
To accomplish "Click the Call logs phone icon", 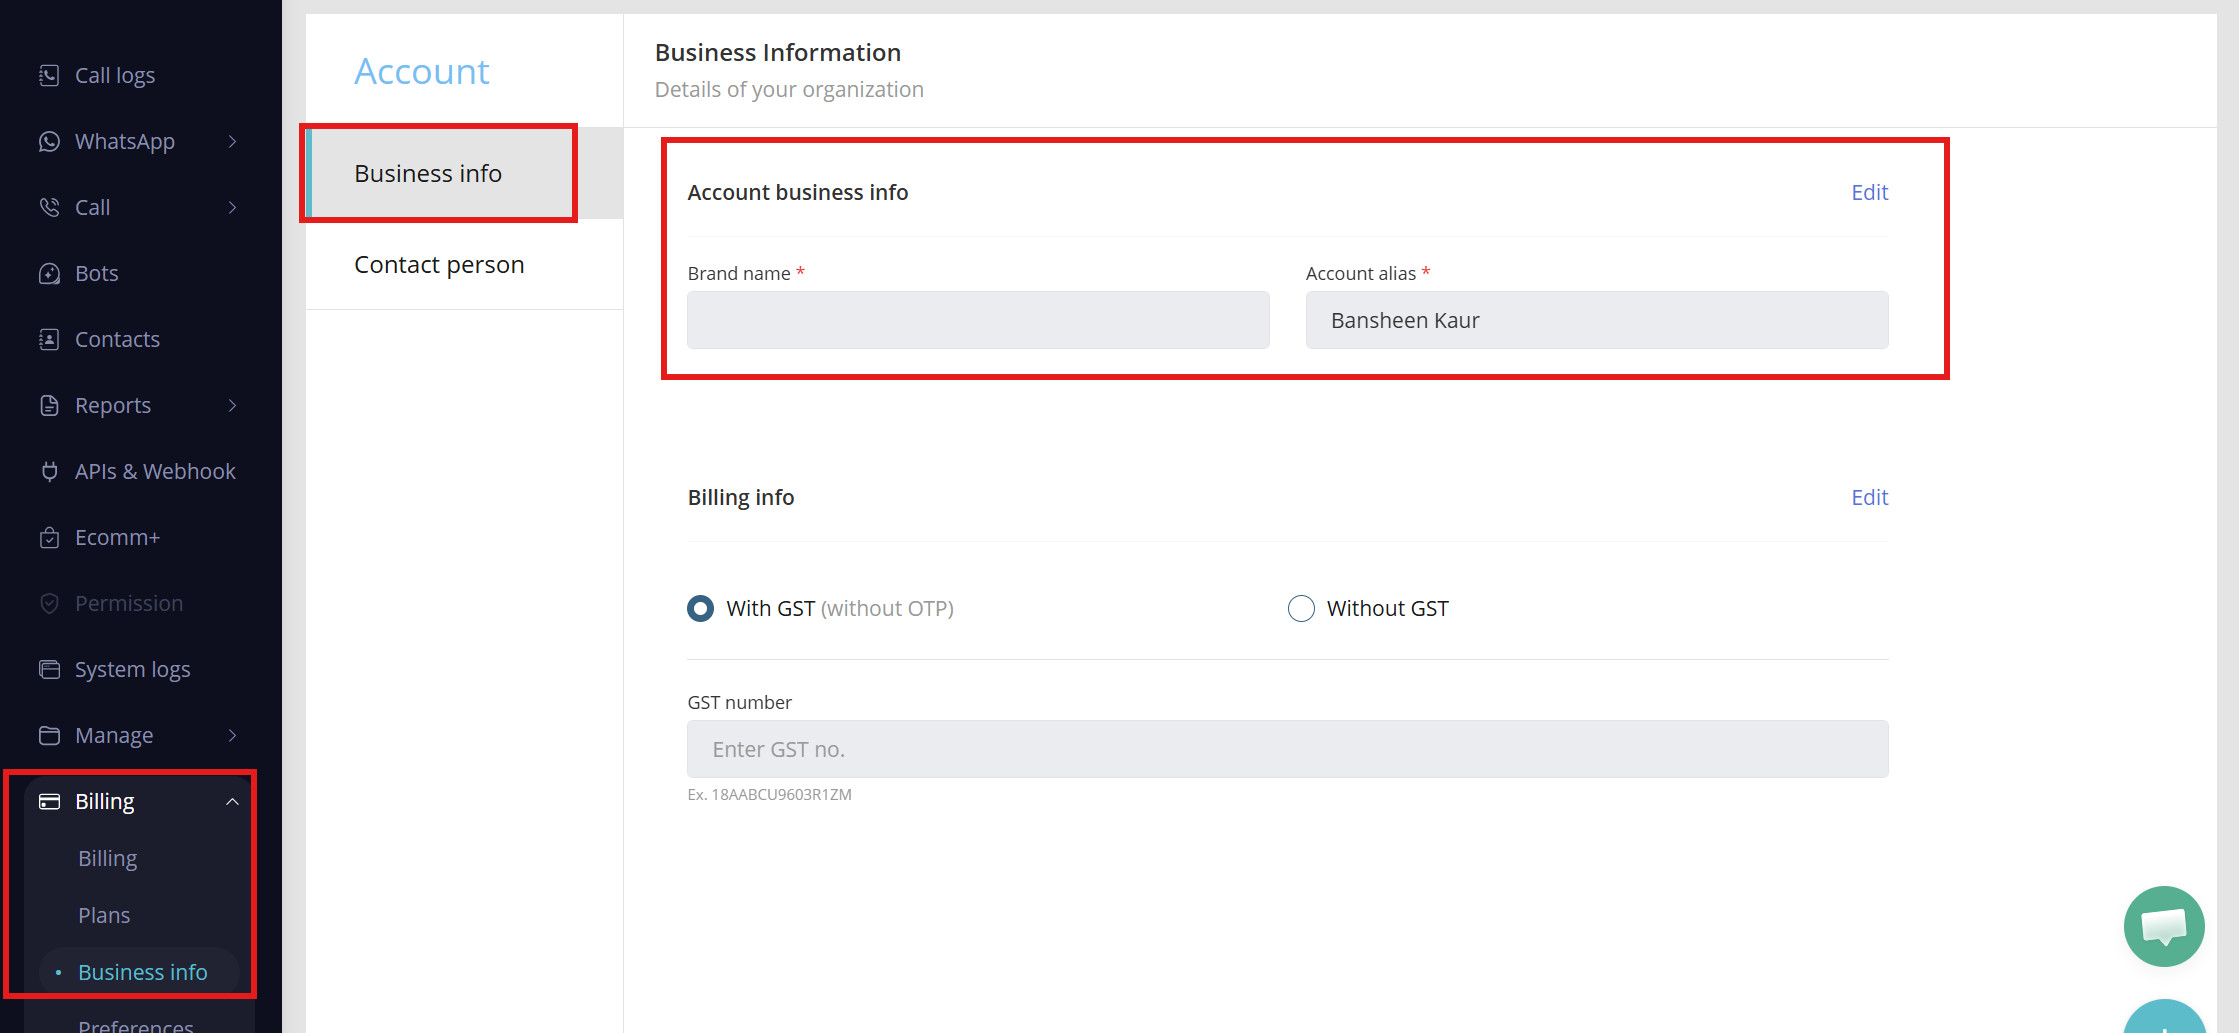I will (x=49, y=75).
